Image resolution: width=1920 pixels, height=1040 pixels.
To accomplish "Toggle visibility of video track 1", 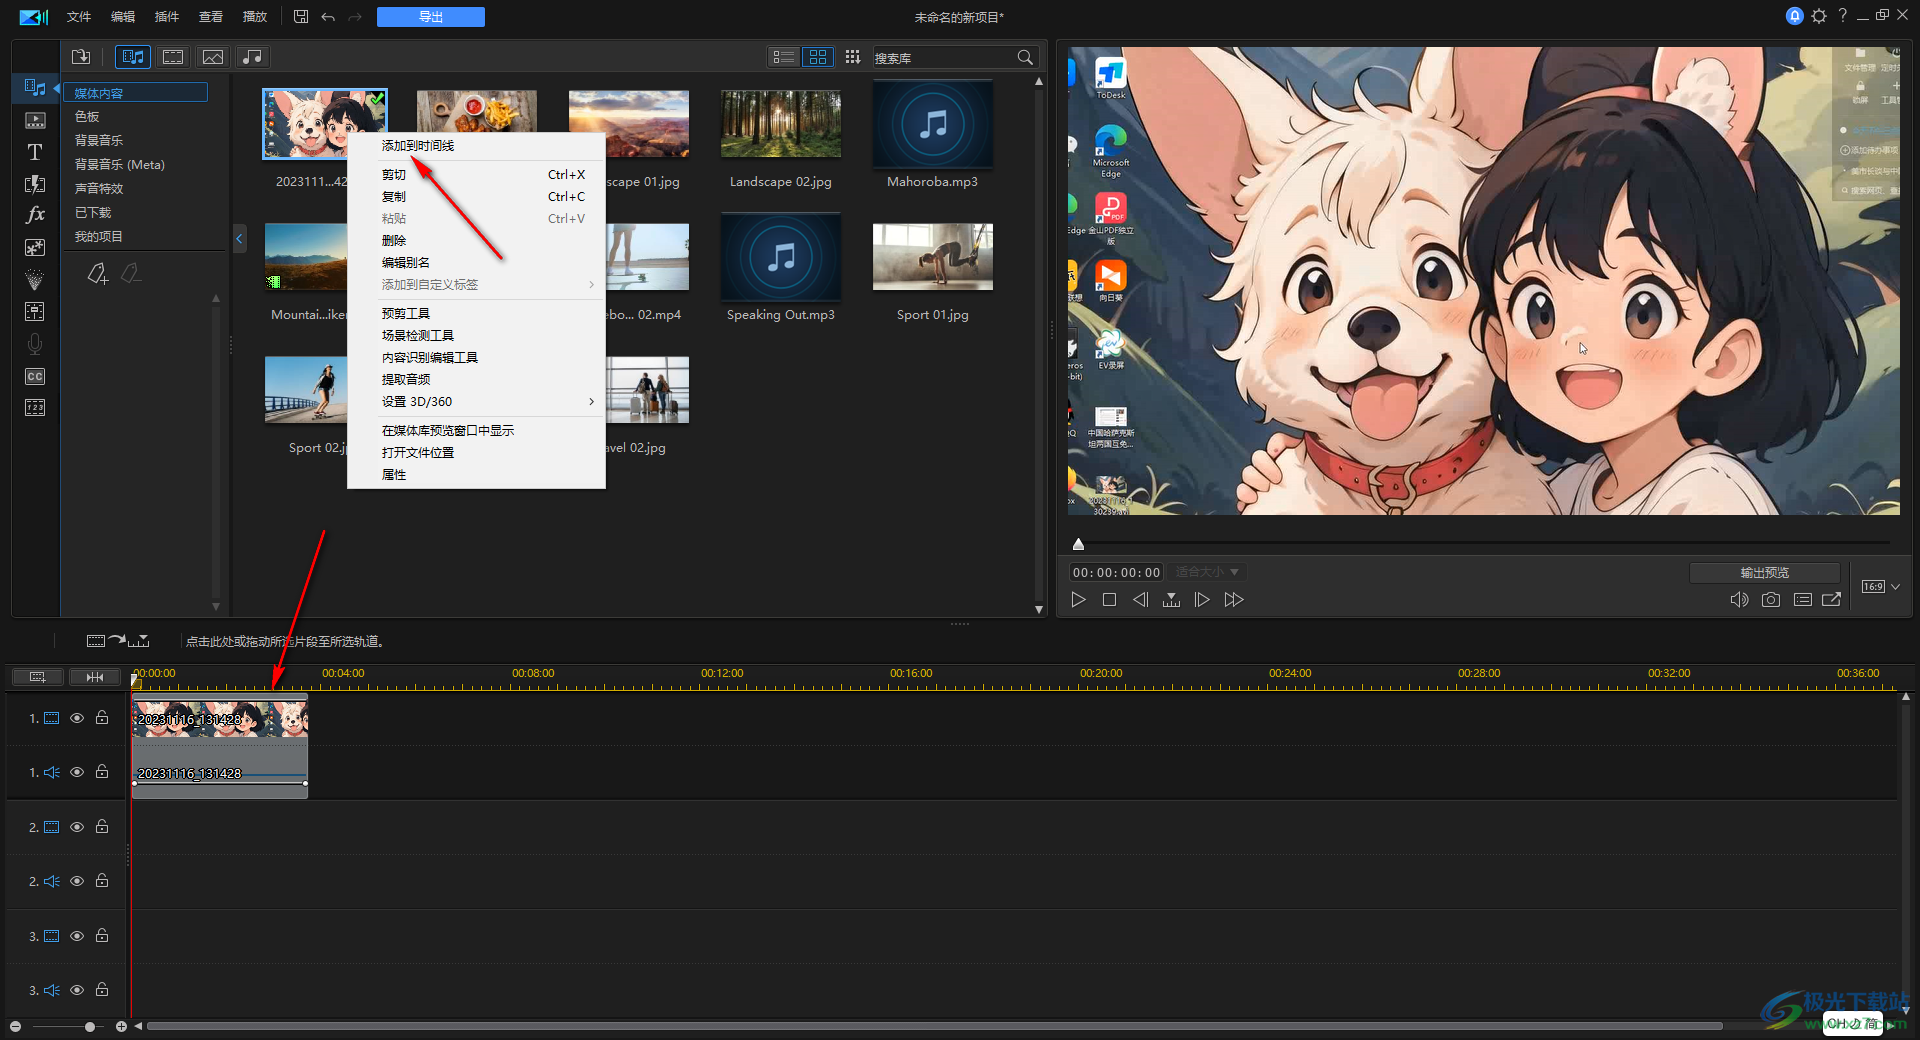I will coord(77,718).
